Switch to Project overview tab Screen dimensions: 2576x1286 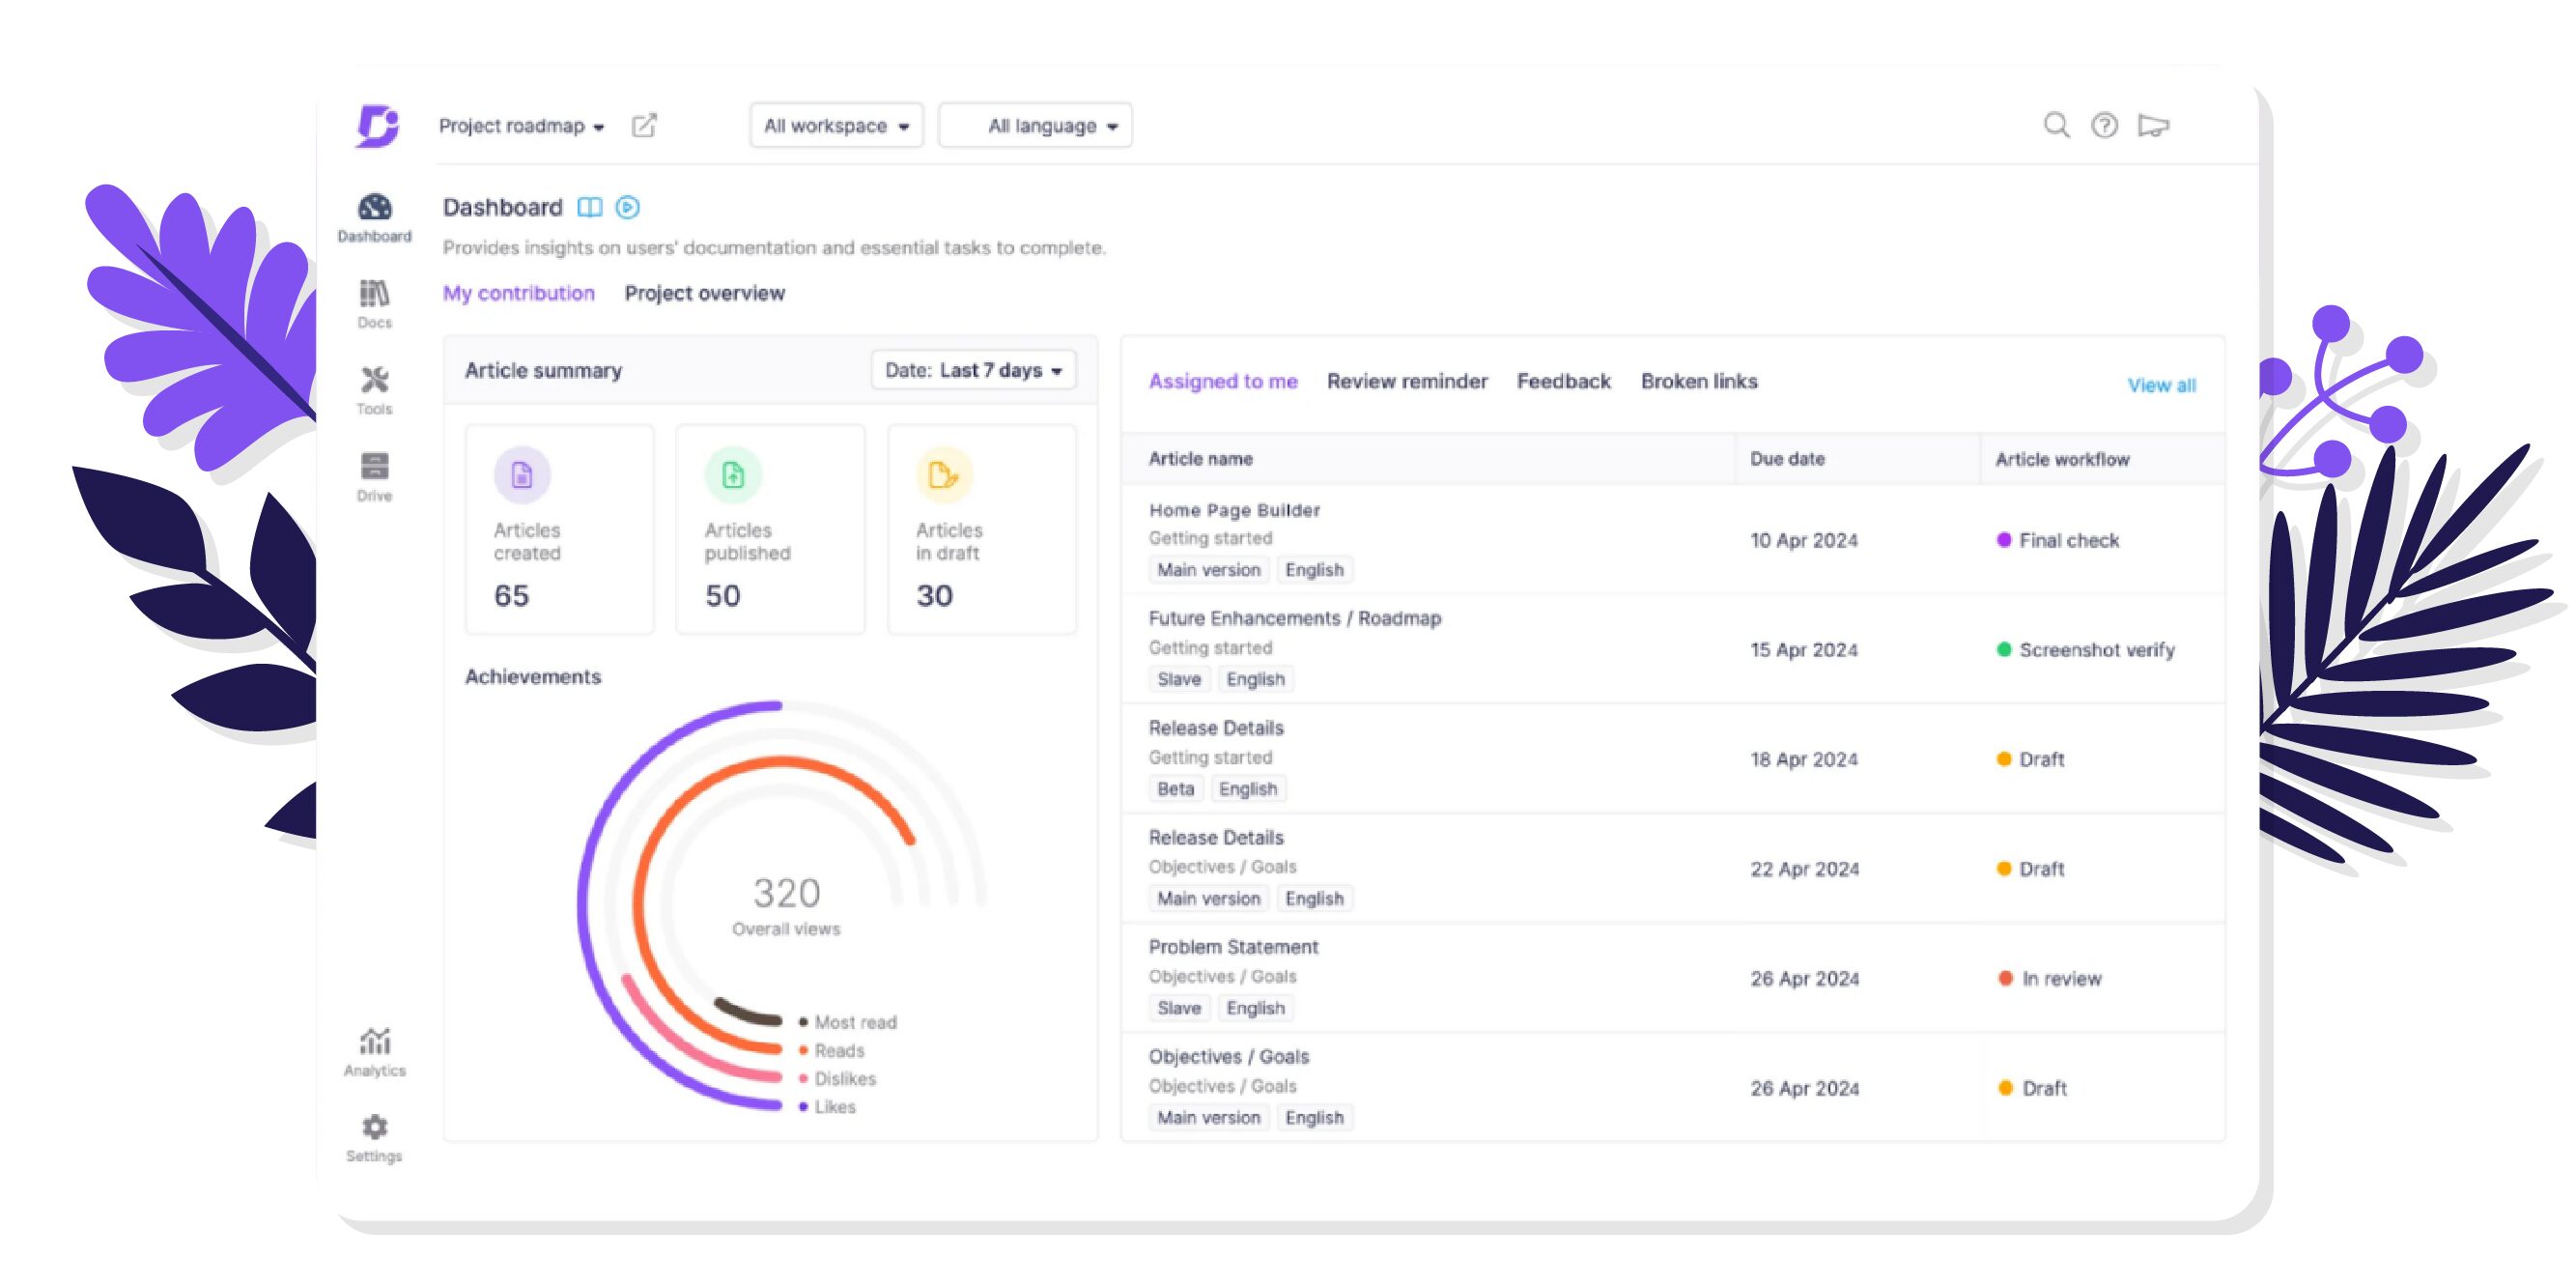[704, 293]
